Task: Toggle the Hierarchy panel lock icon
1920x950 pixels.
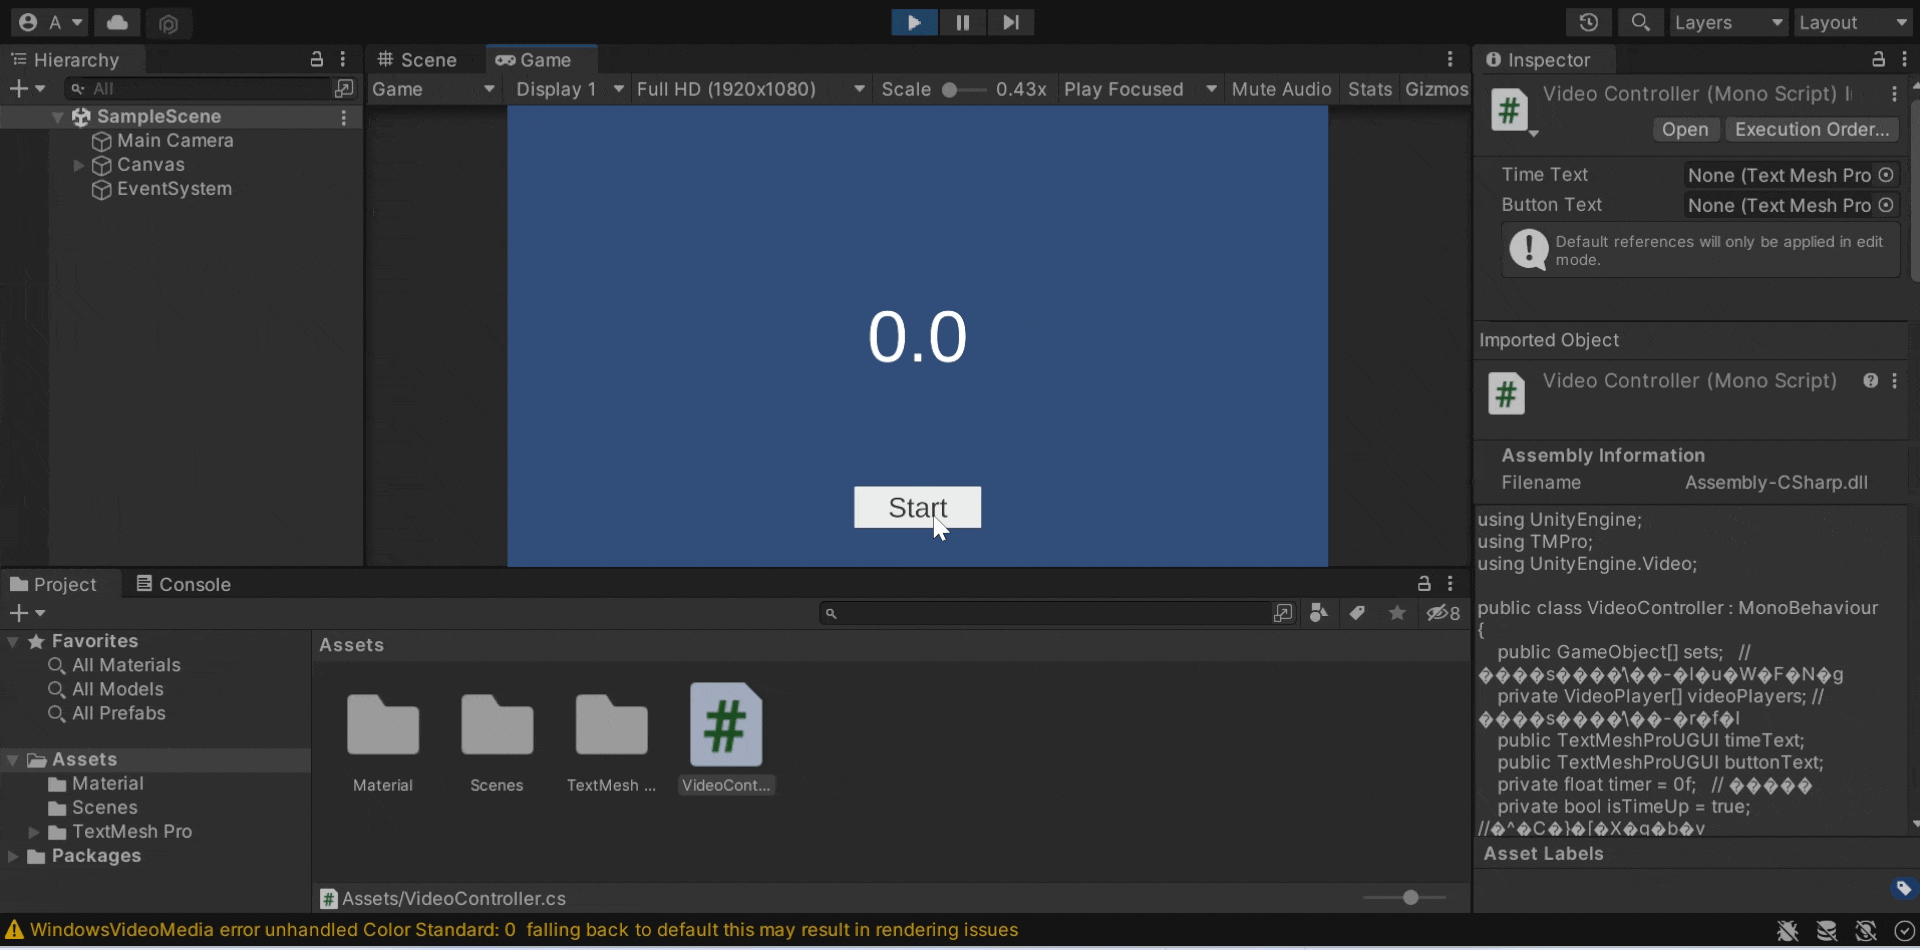Action: tap(317, 59)
